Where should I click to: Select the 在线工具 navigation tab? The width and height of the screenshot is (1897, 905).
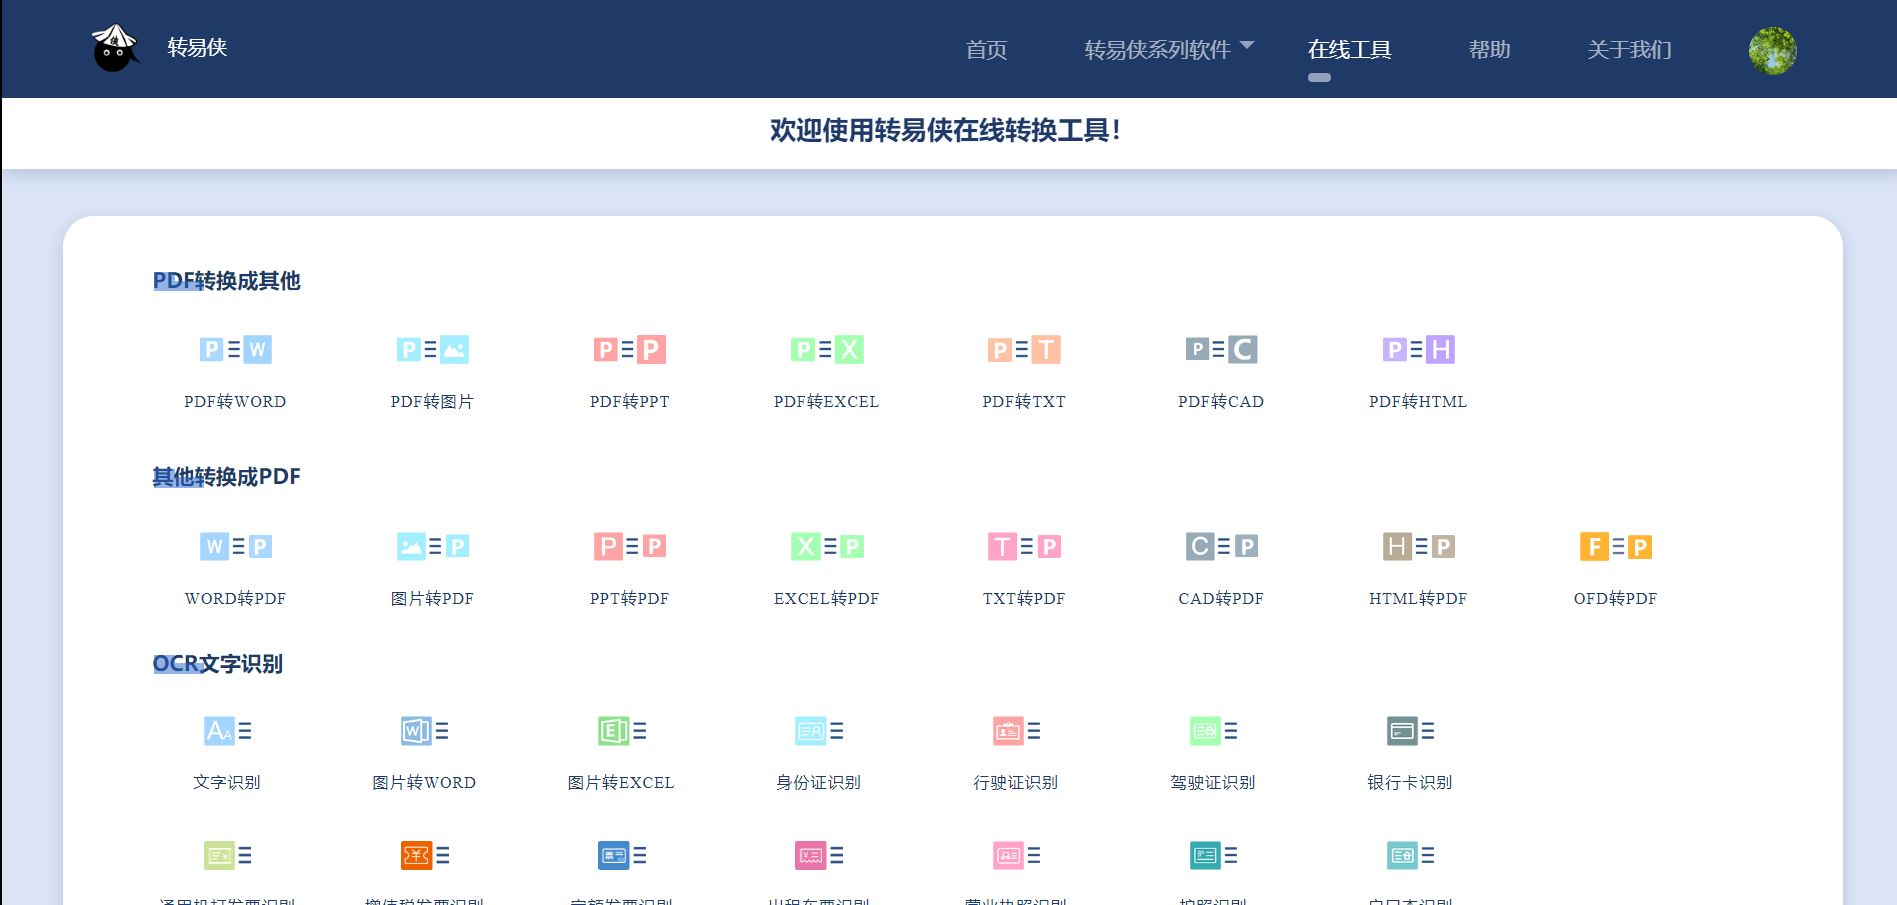(x=1349, y=50)
